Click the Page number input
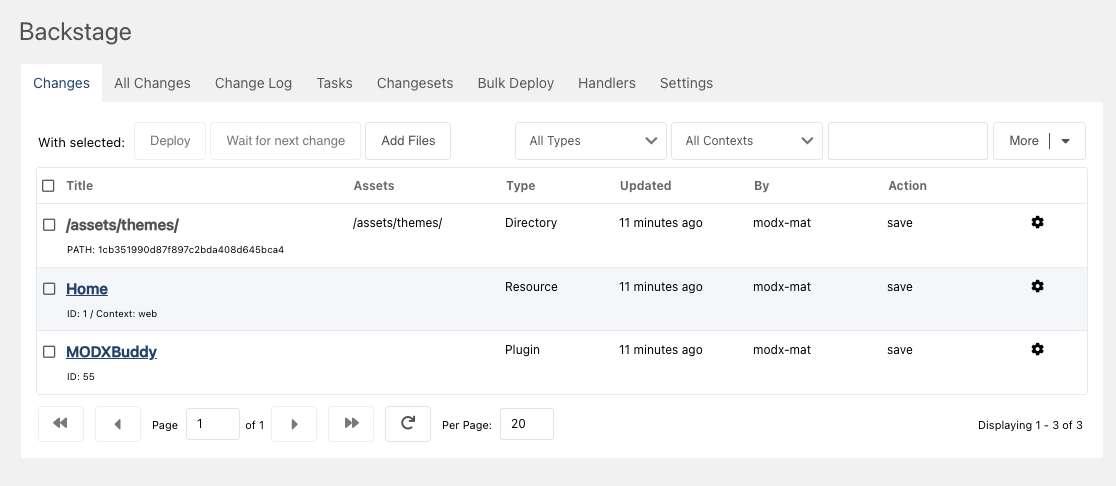Image resolution: width=1116 pixels, height=486 pixels. click(x=213, y=424)
